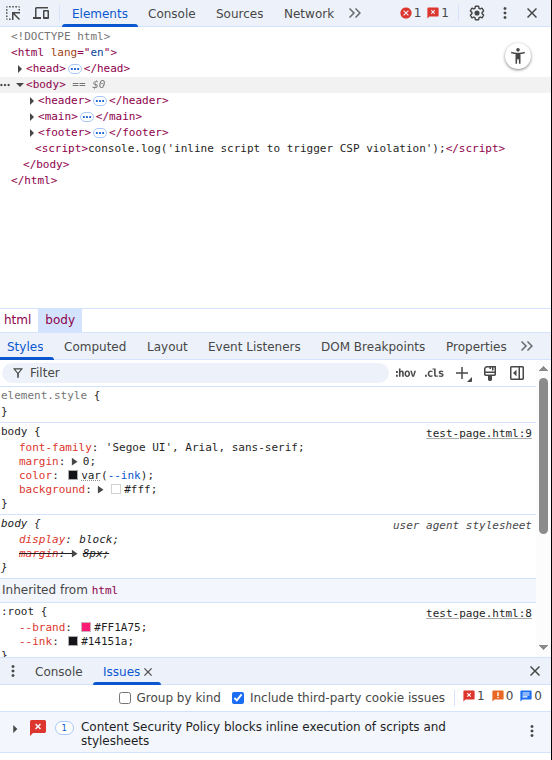Open the DOM Breakpoints pane tab
This screenshot has height=760, width=552.
(373, 347)
